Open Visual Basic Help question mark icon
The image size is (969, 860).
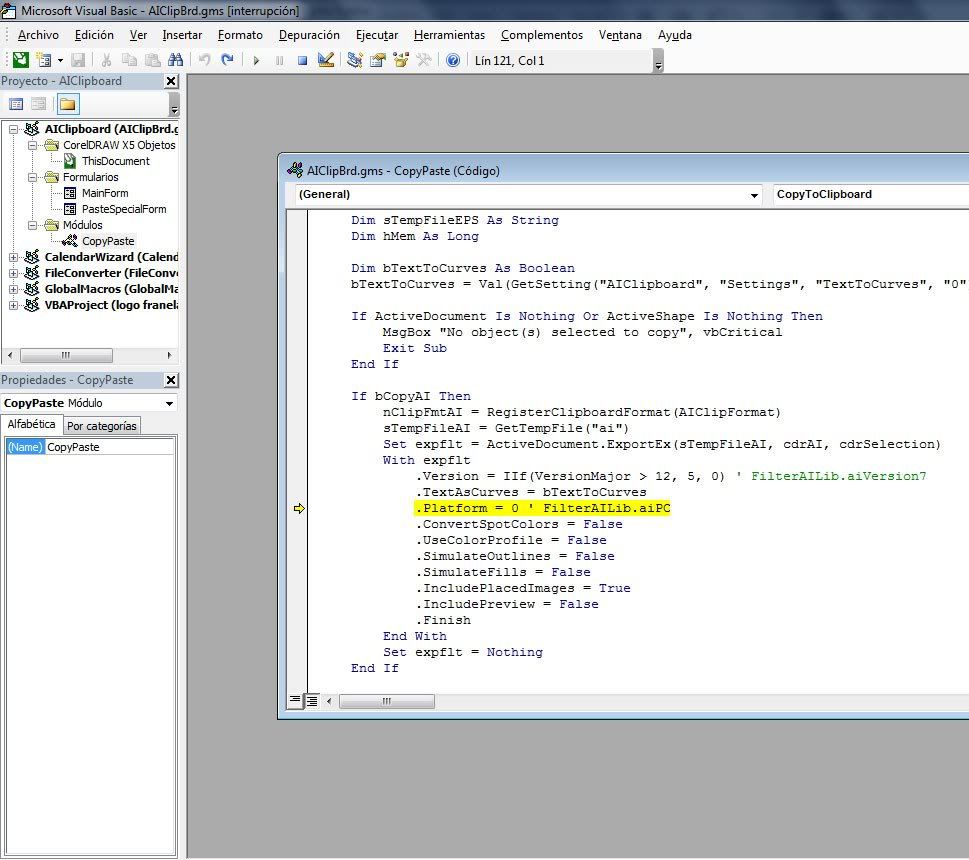tap(453, 60)
